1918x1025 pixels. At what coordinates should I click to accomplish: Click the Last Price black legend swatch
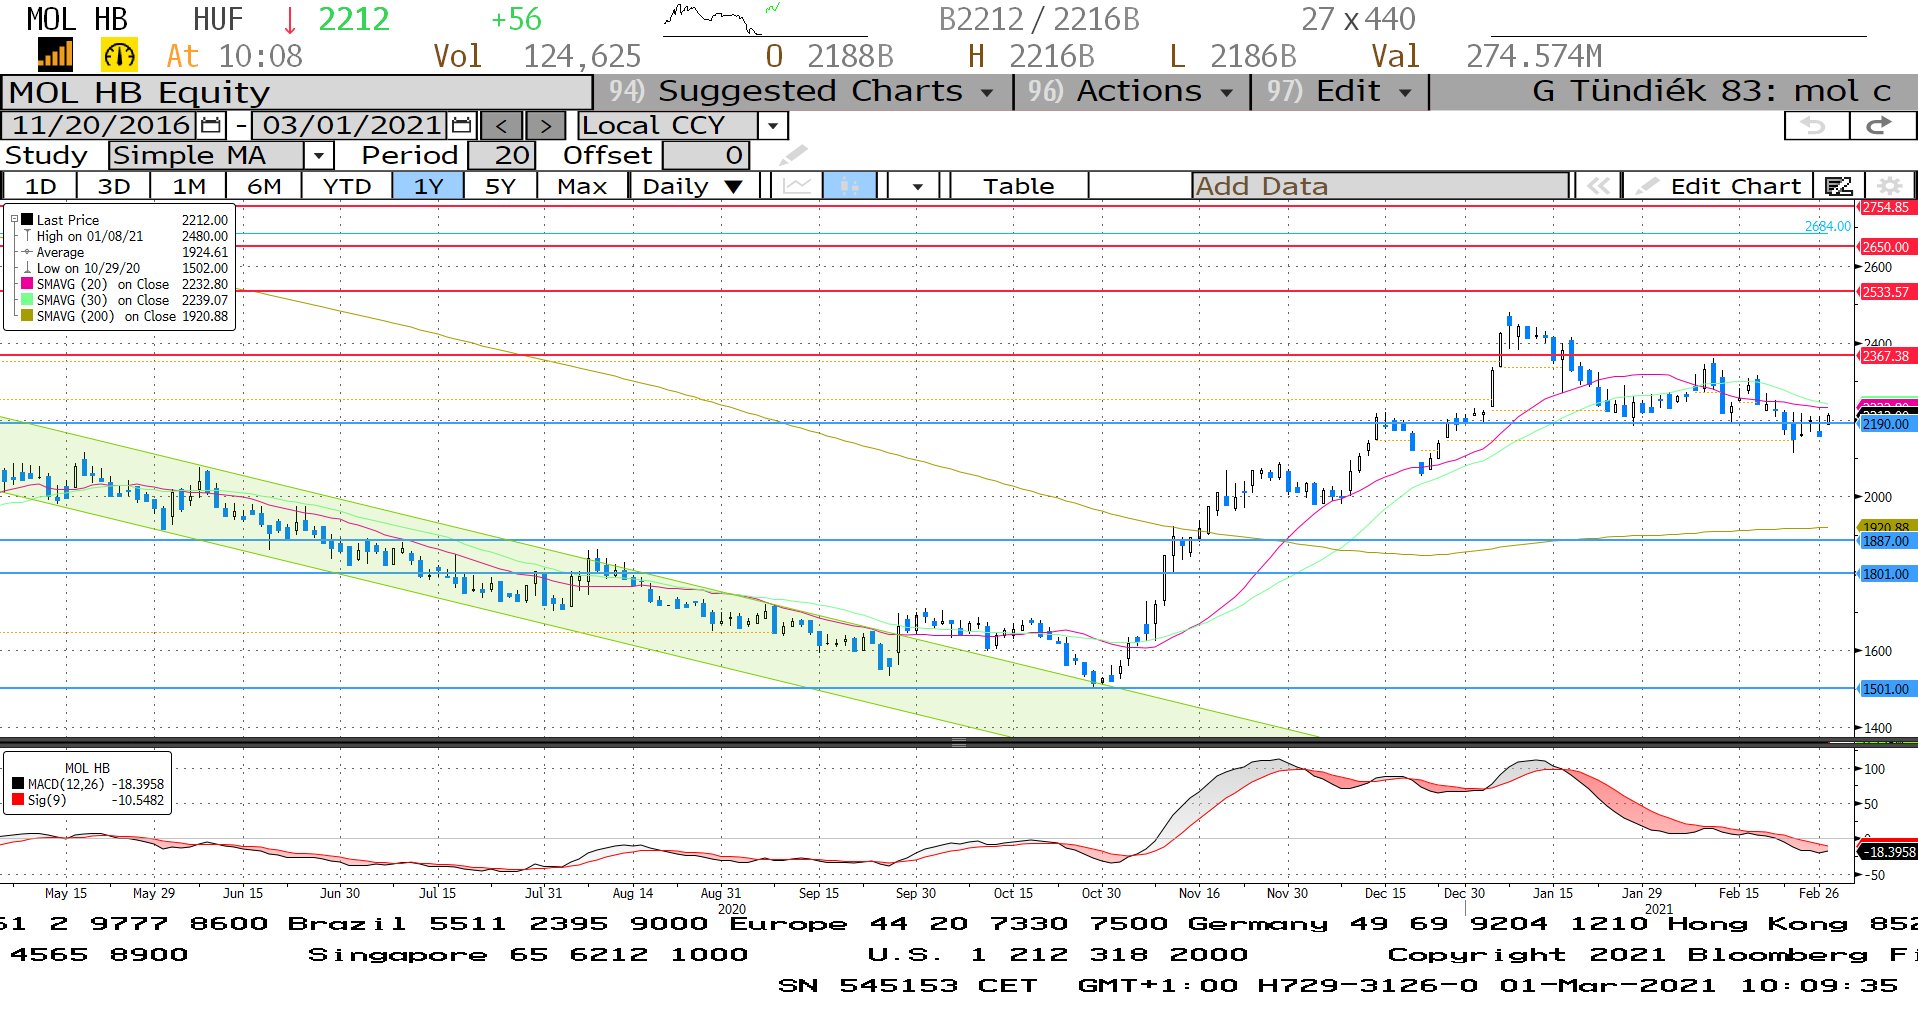tap(27, 220)
